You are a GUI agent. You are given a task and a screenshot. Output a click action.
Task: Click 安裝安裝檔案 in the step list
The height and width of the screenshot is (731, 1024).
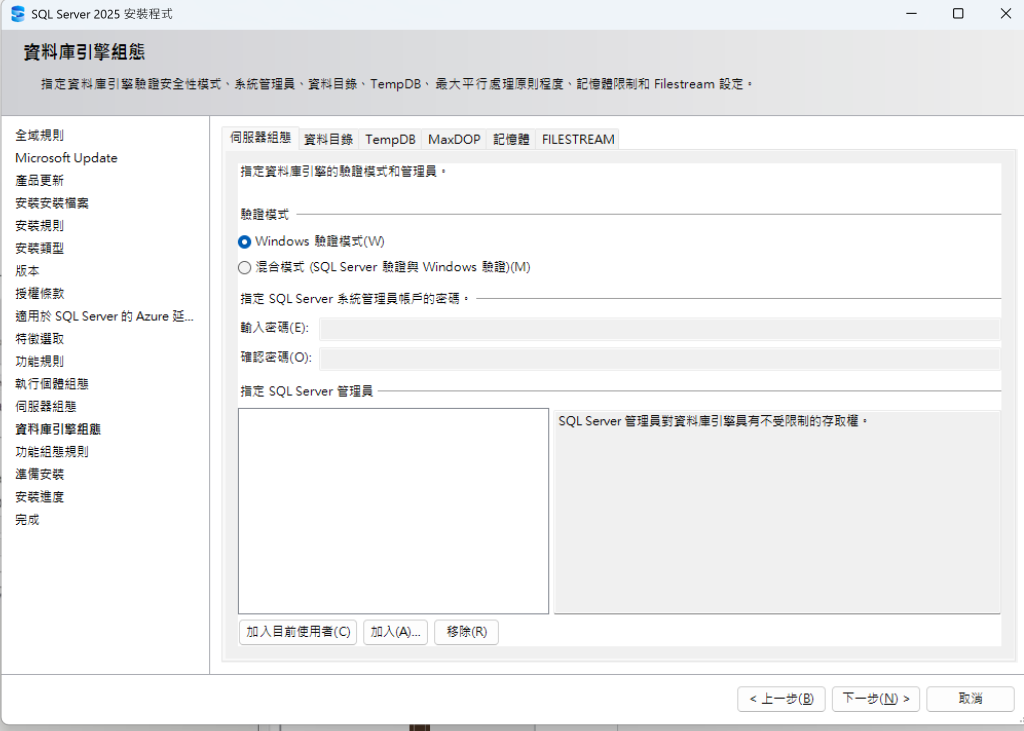tap(52, 203)
